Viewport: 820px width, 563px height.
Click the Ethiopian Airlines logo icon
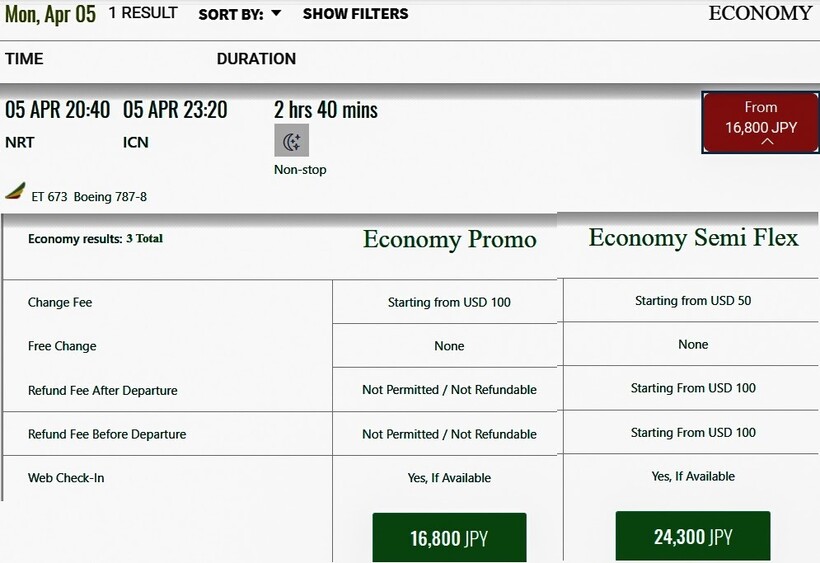point(15,191)
